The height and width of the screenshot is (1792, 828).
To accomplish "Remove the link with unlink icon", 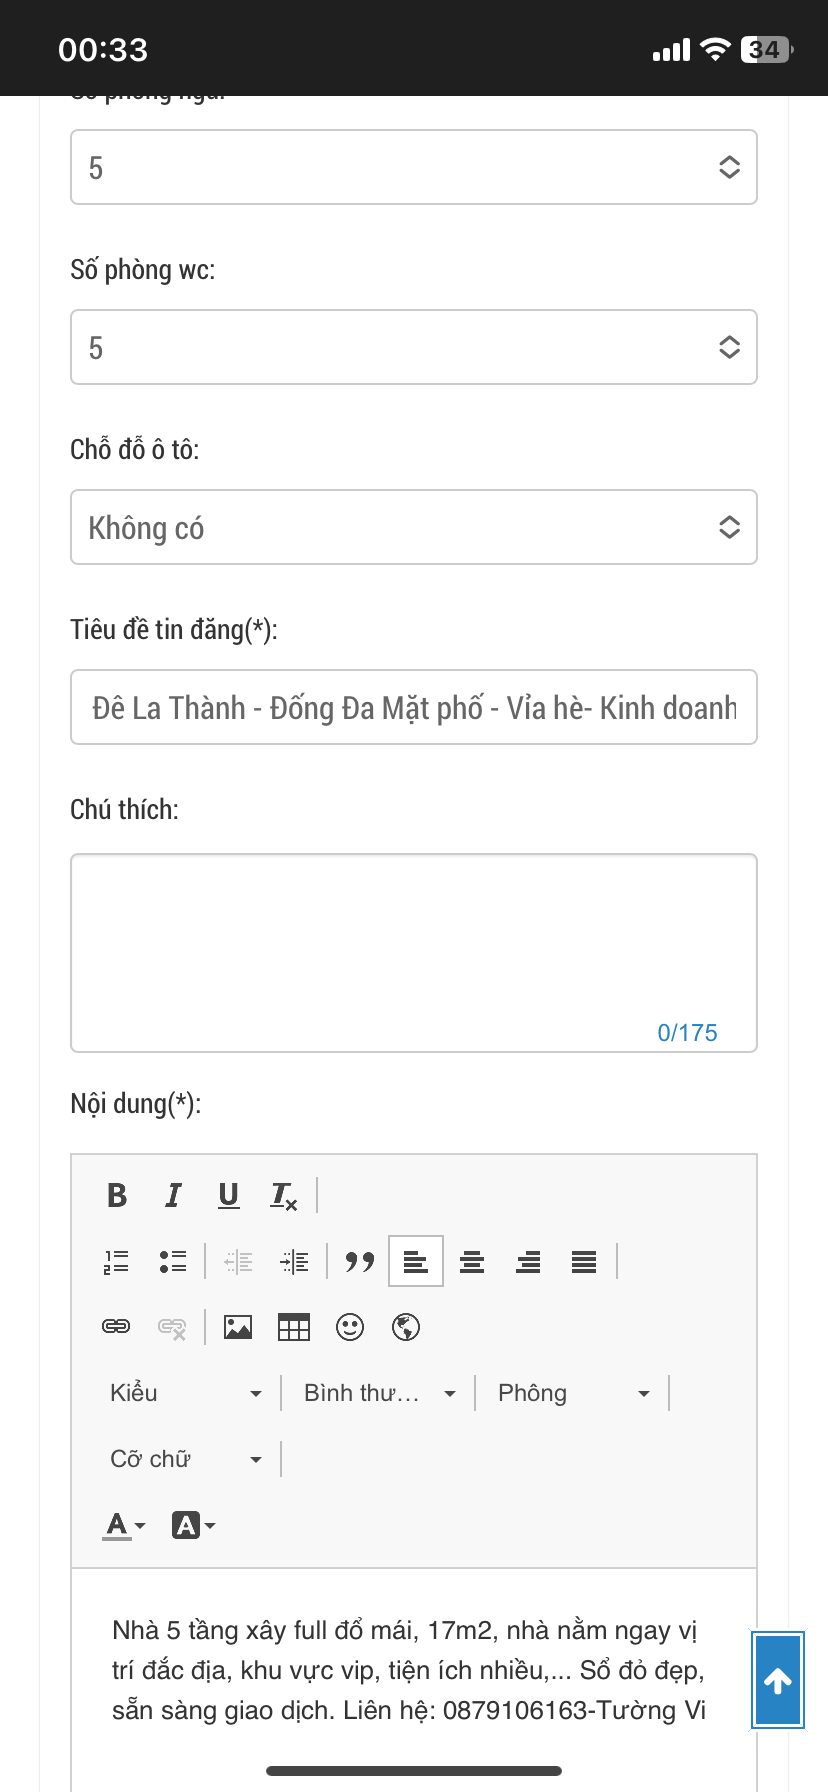I will point(173,1327).
